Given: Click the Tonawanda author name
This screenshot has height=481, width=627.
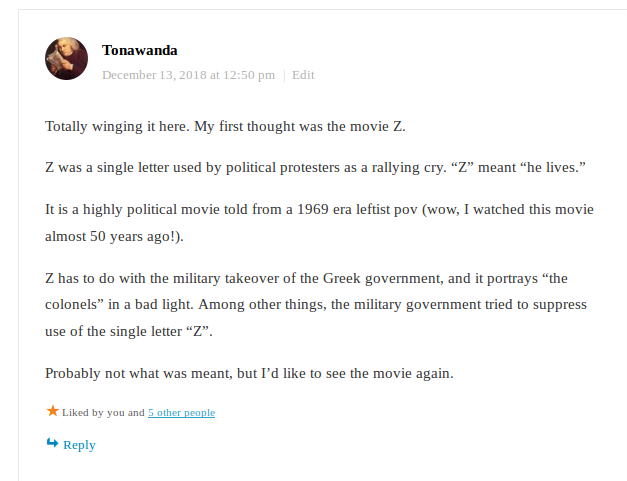Looking at the screenshot, I should (x=140, y=50).
